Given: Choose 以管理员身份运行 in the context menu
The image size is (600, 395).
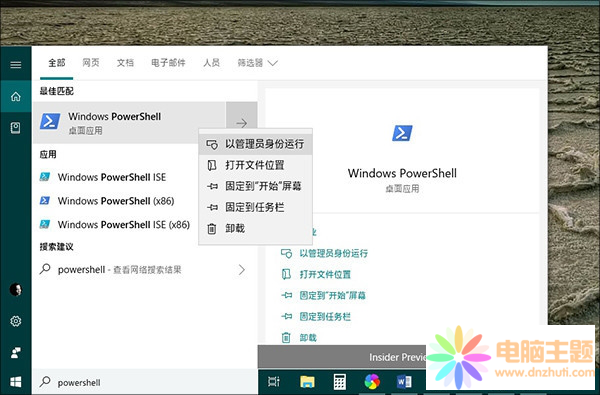Looking at the screenshot, I should [256, 144].
